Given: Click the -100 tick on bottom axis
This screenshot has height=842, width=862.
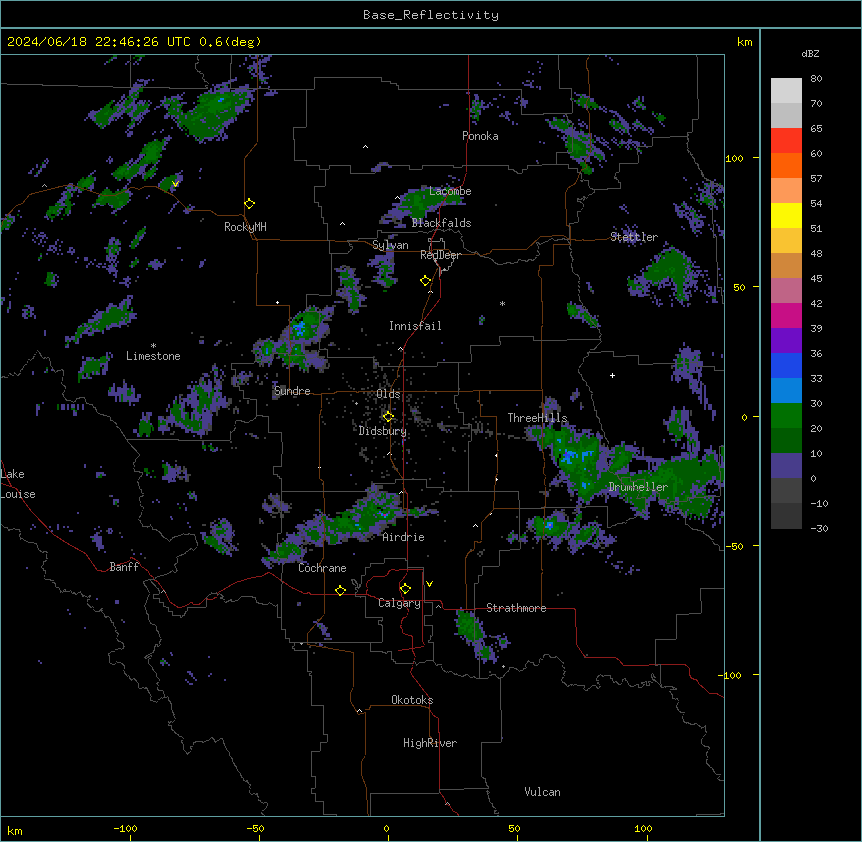Looking at the screenshot, I should point(125,828).
